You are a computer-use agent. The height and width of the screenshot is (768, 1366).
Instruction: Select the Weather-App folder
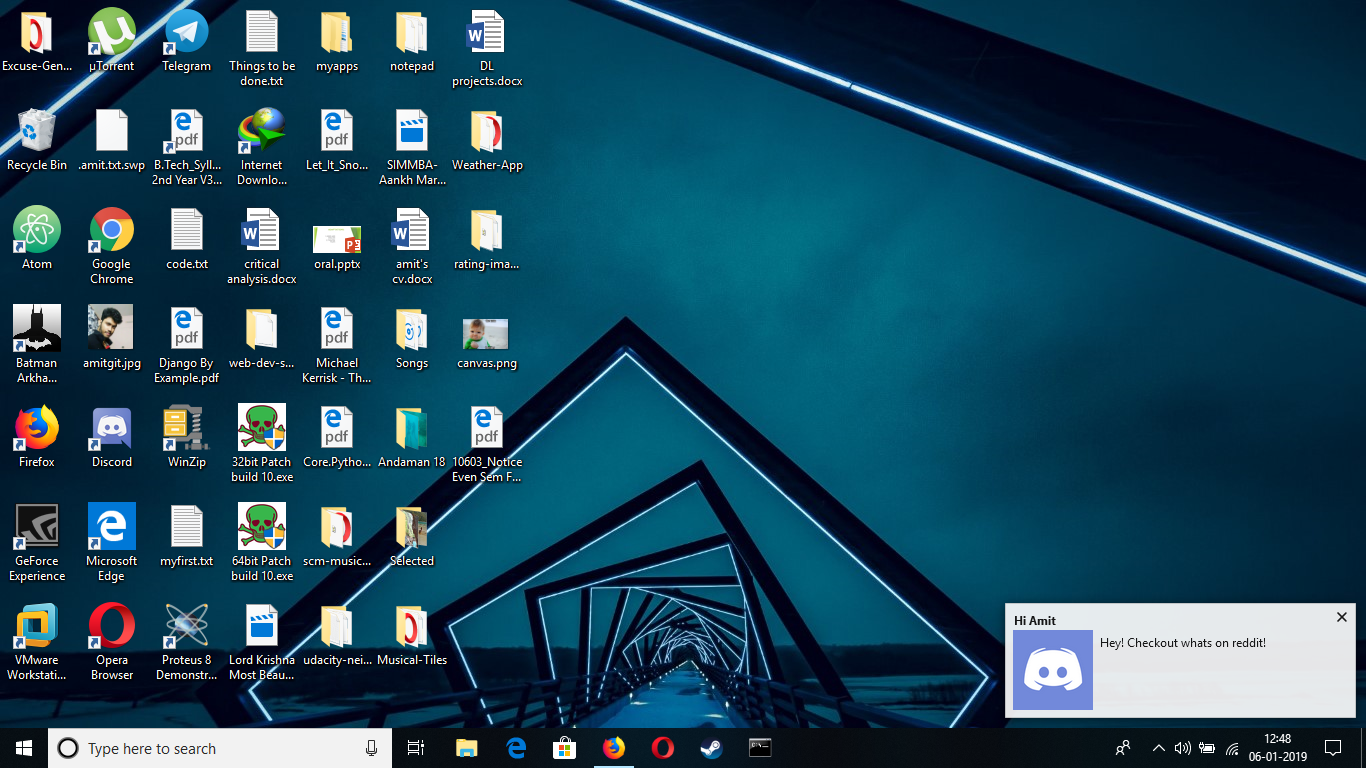pyautogui.click(x=487, y=140)
